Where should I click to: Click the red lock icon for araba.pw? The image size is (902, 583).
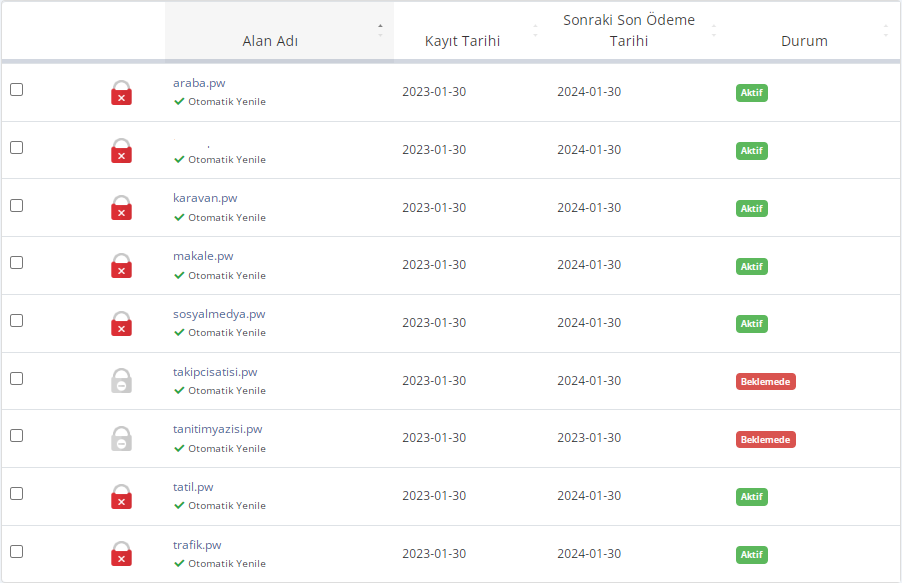121,93
